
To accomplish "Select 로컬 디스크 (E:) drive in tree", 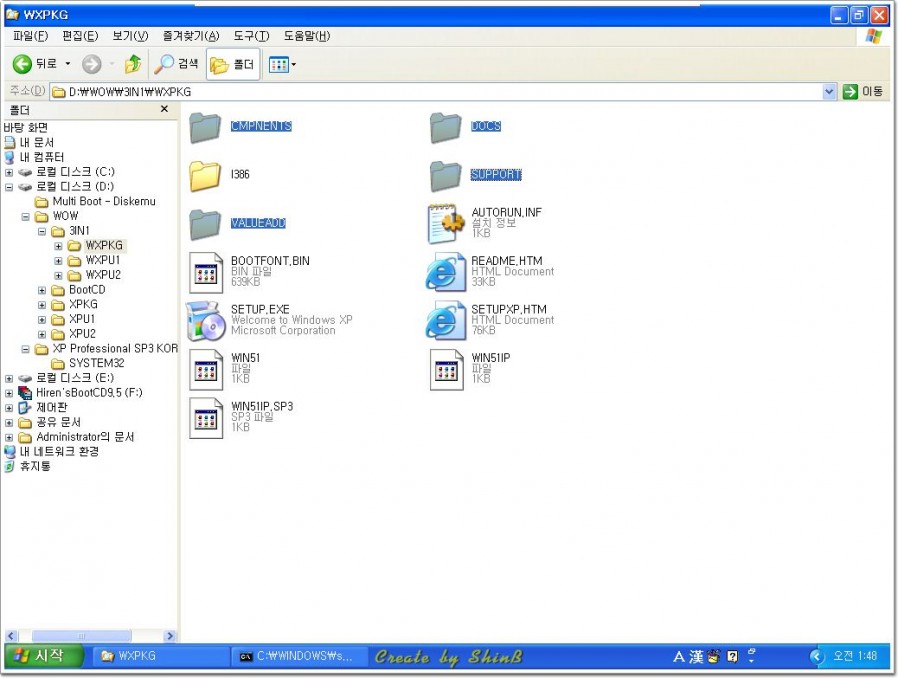I will (75, 378).
